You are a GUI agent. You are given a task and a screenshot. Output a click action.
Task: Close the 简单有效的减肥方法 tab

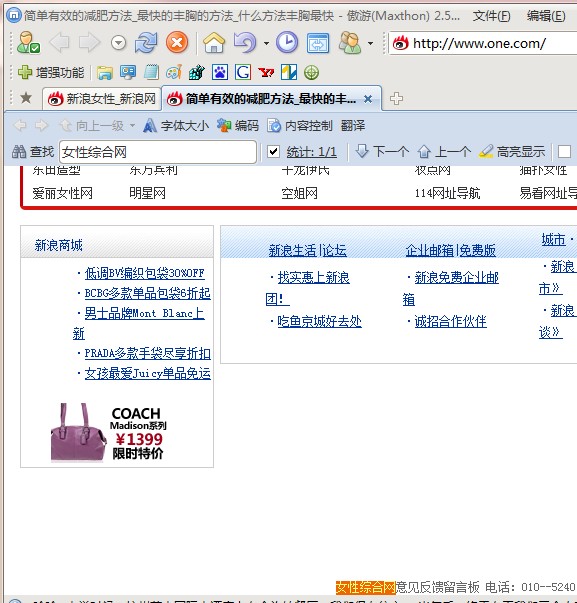click(x=368, y=99)
